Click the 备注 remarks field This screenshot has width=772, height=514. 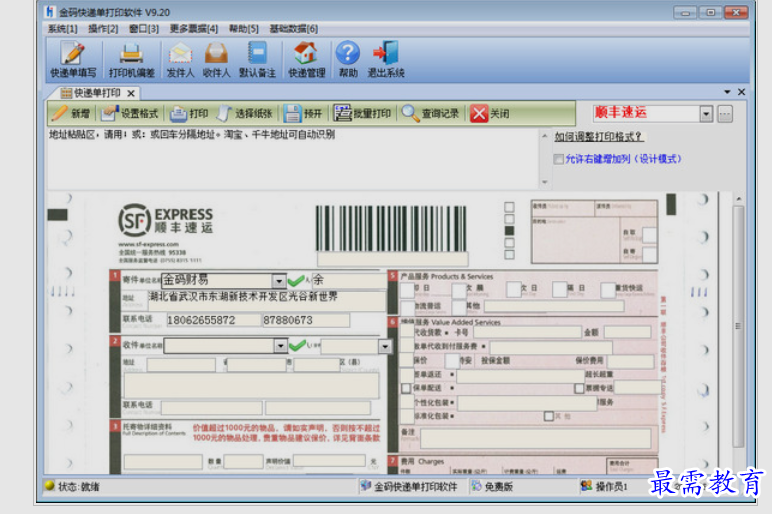coord(536,439)
